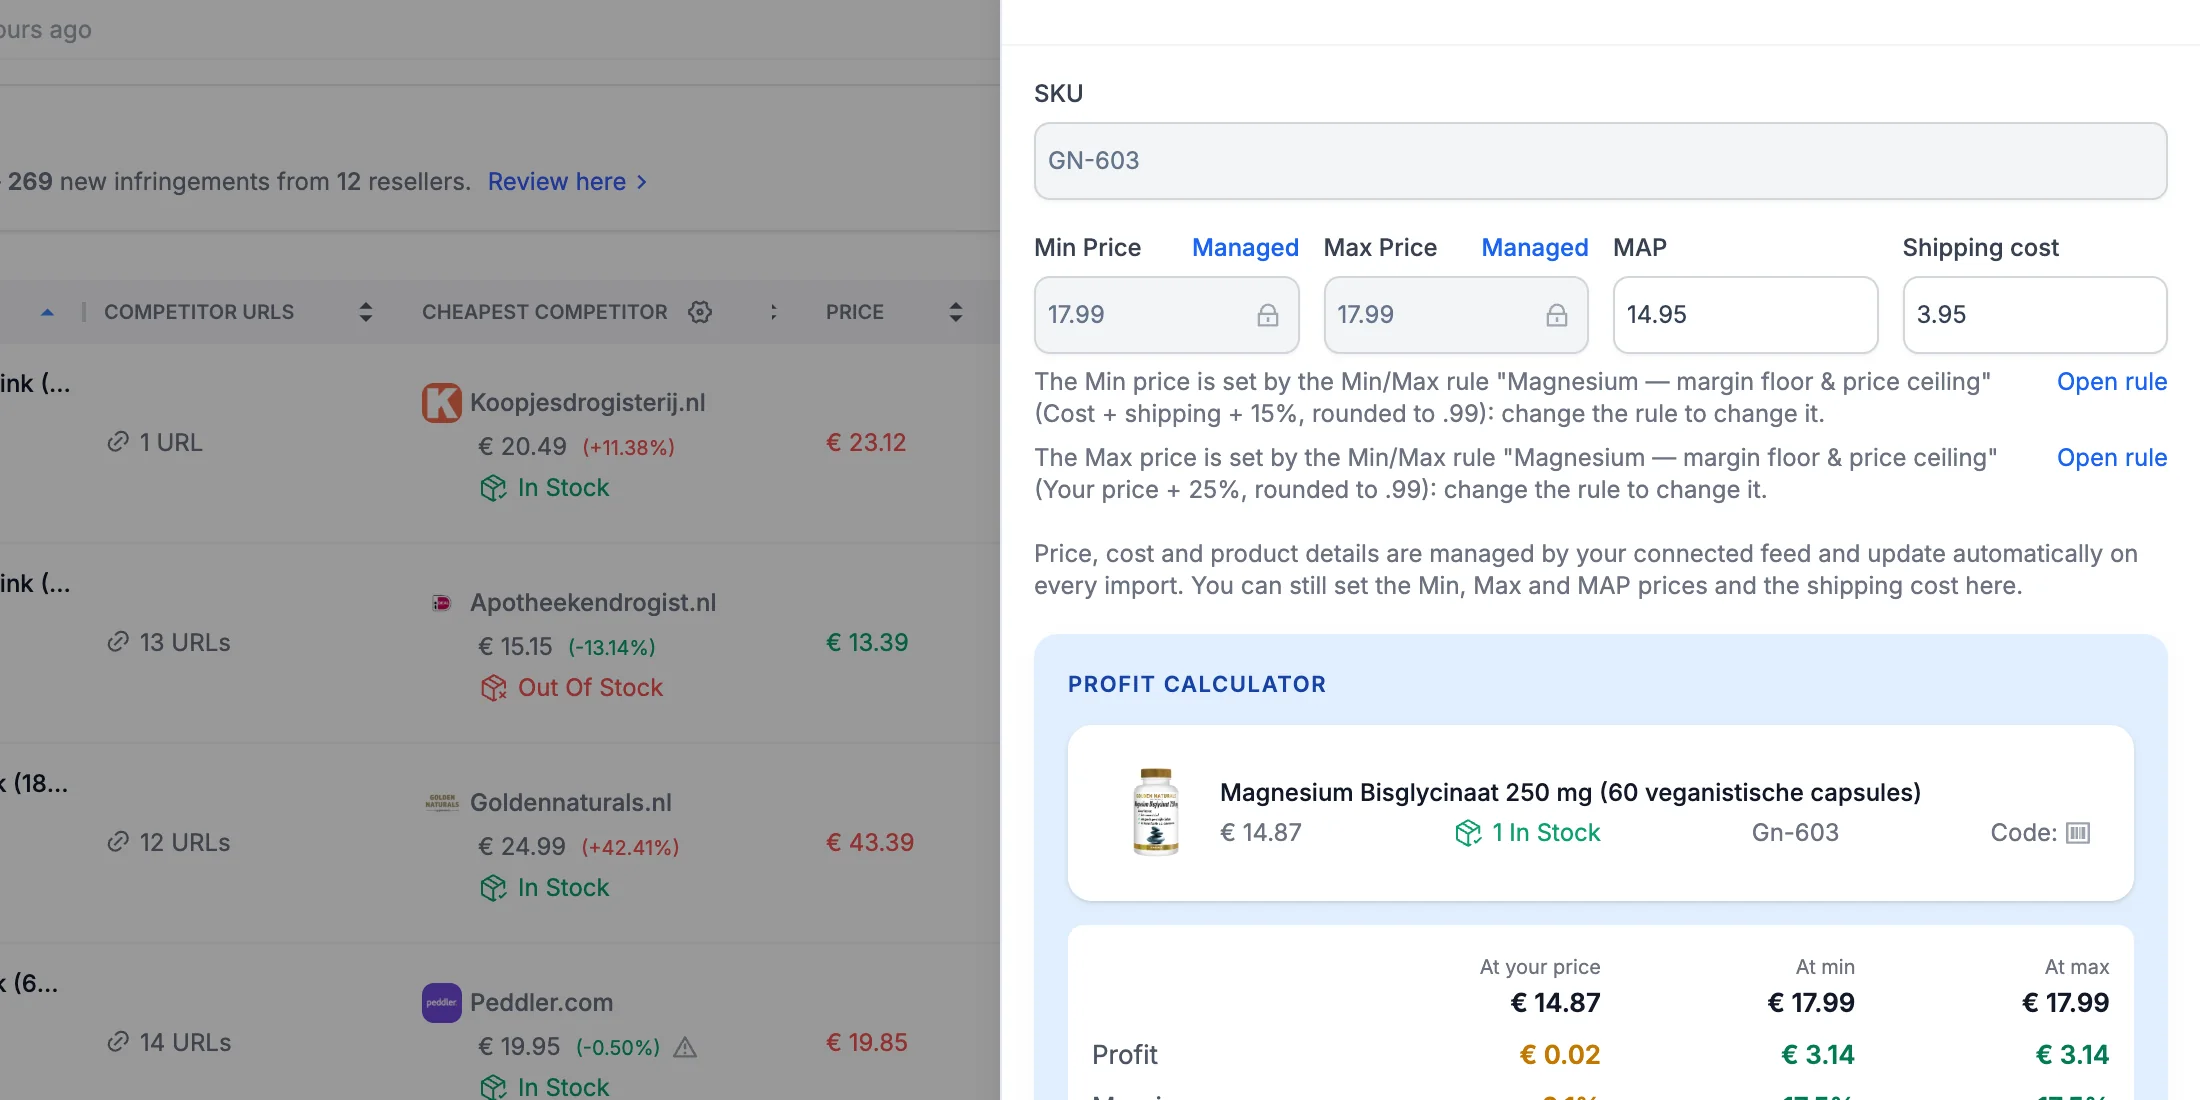Click the barcode icon beside Code

[2078, 833]
